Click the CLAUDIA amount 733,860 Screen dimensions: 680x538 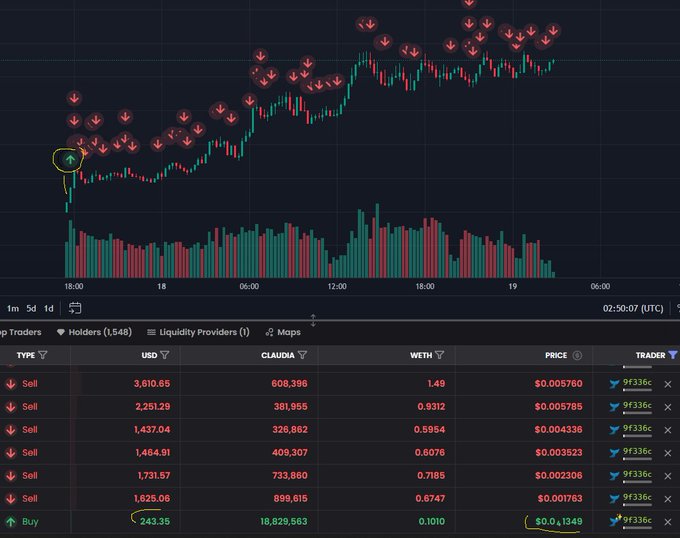pyautogui.click(x=290, y=476)
